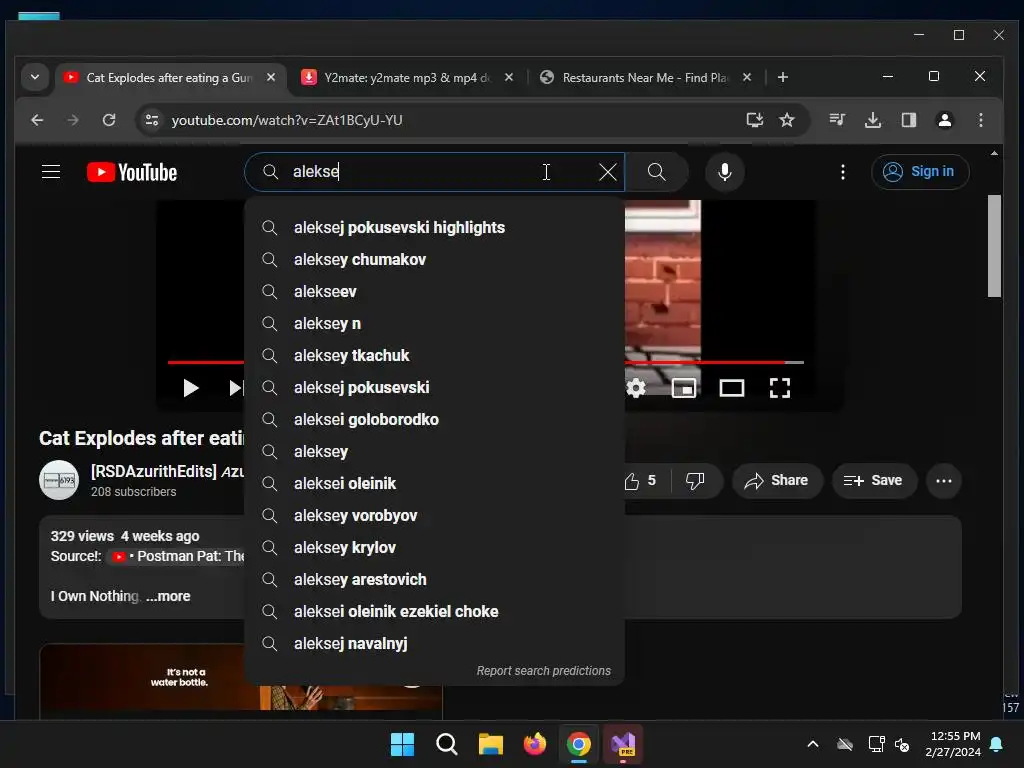1024x768 pixels.
Task: Switch to theater mode
Action: point(731,388)
